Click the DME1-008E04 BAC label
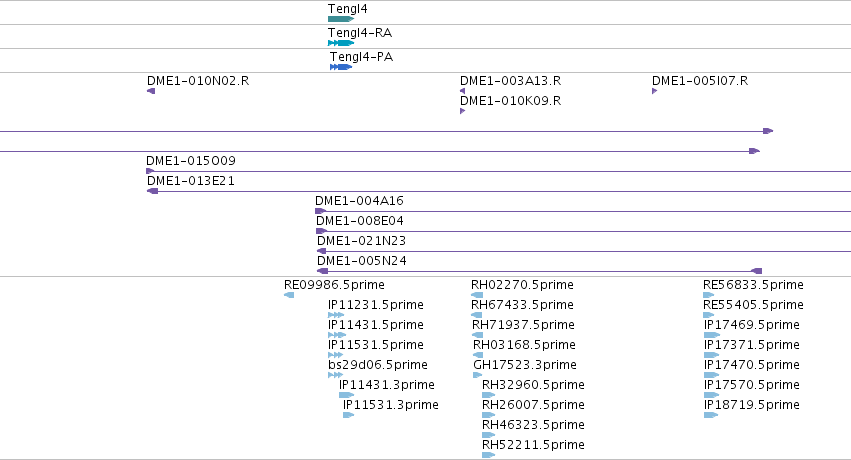 click(360, 221)
